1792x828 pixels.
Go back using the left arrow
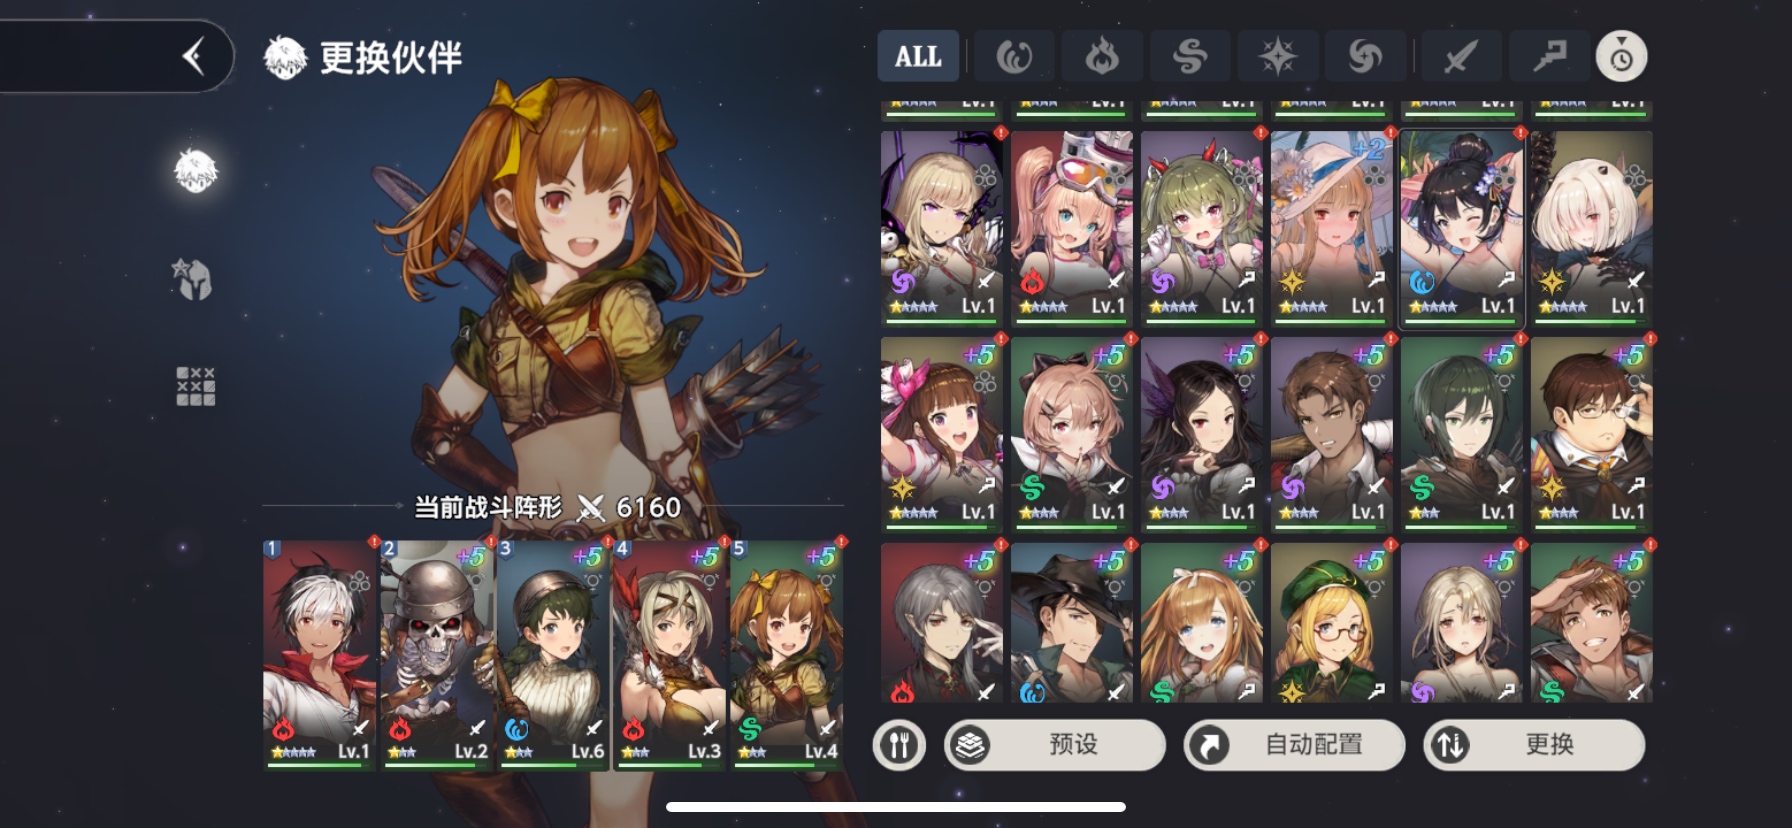tap(194, 56)
